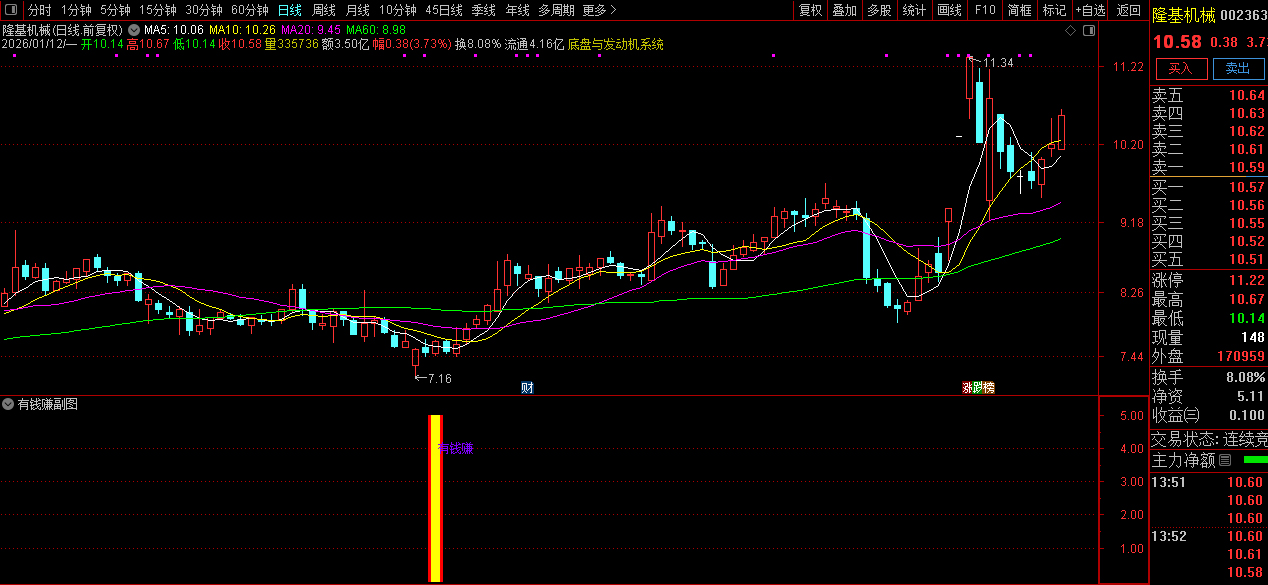Click the 涨停榜 marker below the chart
The image size is (1268, 585).
[979, 387]
